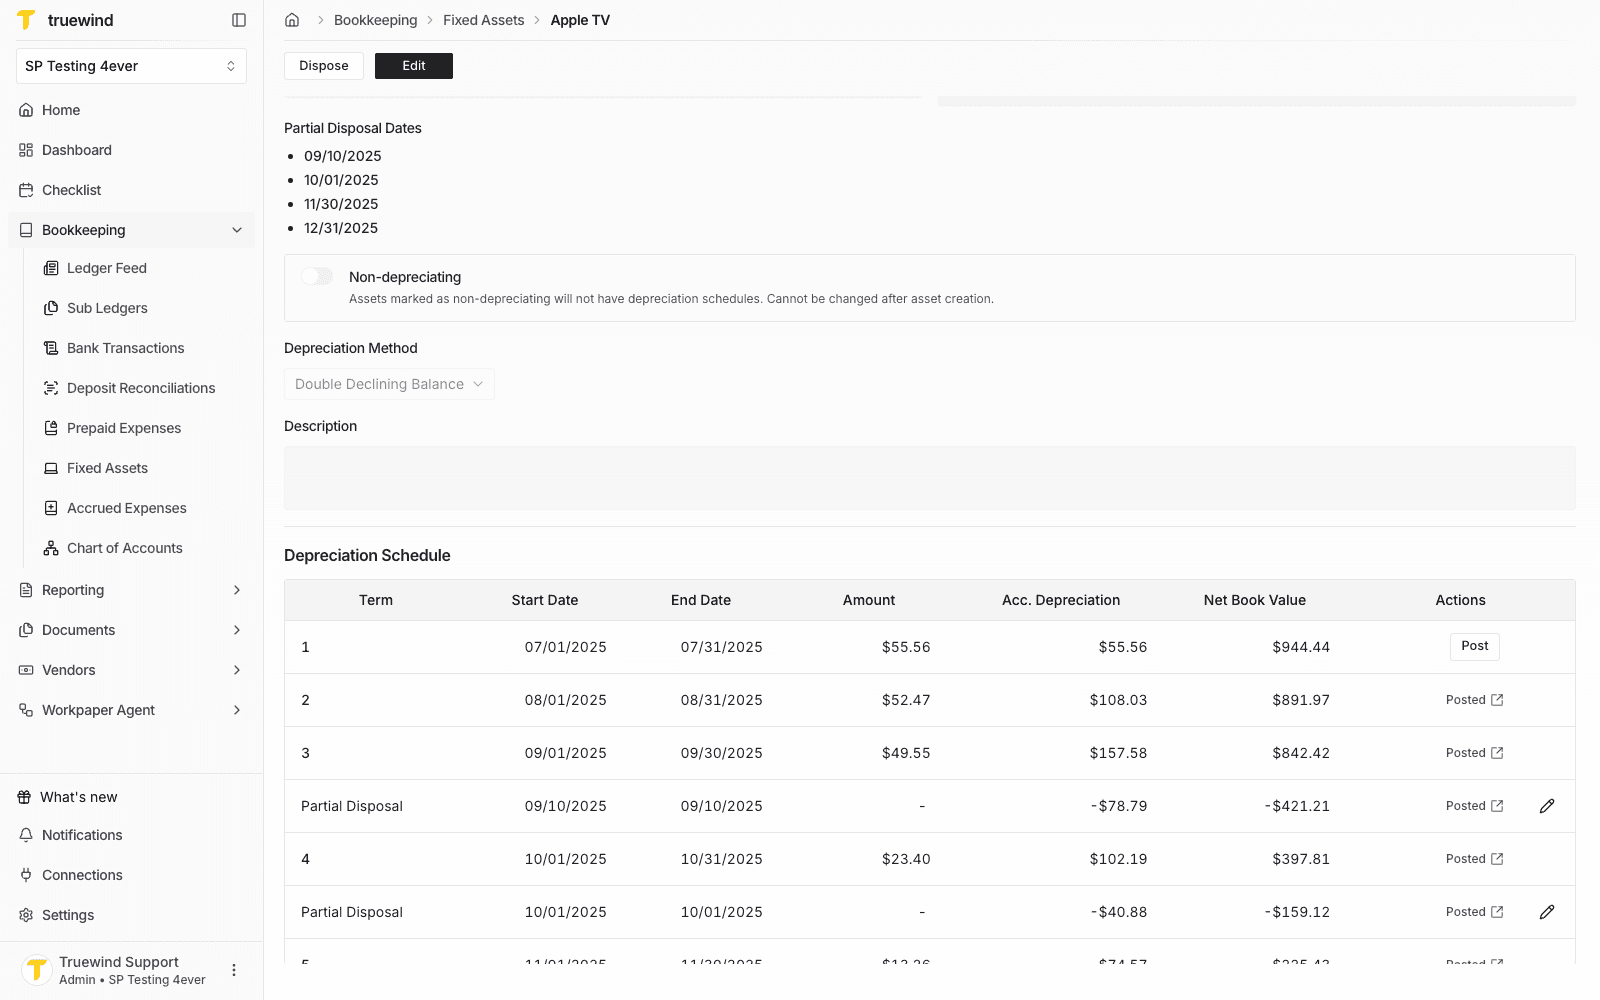The image size is (1600, 1000).
Task: Click the Documents sidebar icon
Action: tap(26, 630)
